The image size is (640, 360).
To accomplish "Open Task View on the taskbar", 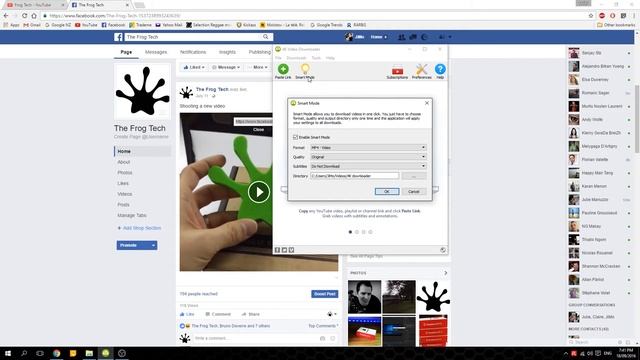I will coord(40,353).
